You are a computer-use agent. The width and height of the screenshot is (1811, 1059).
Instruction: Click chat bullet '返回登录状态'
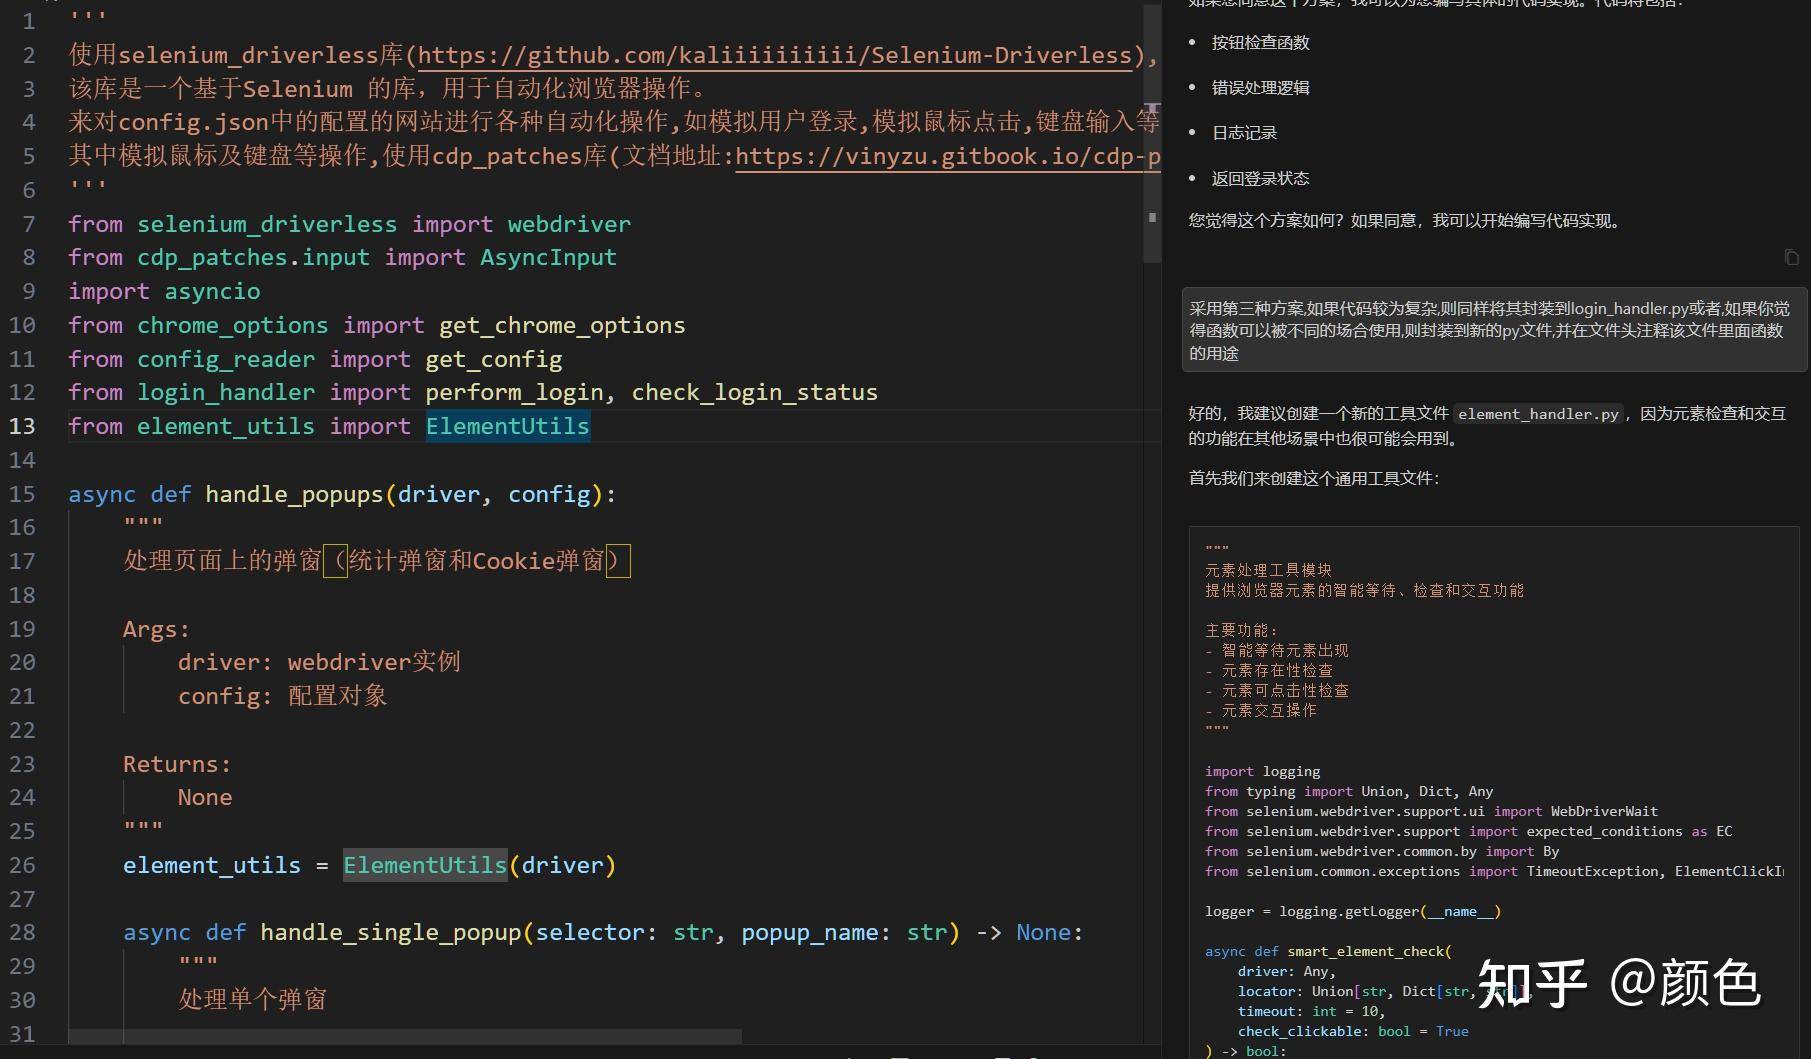point(1260,178)
